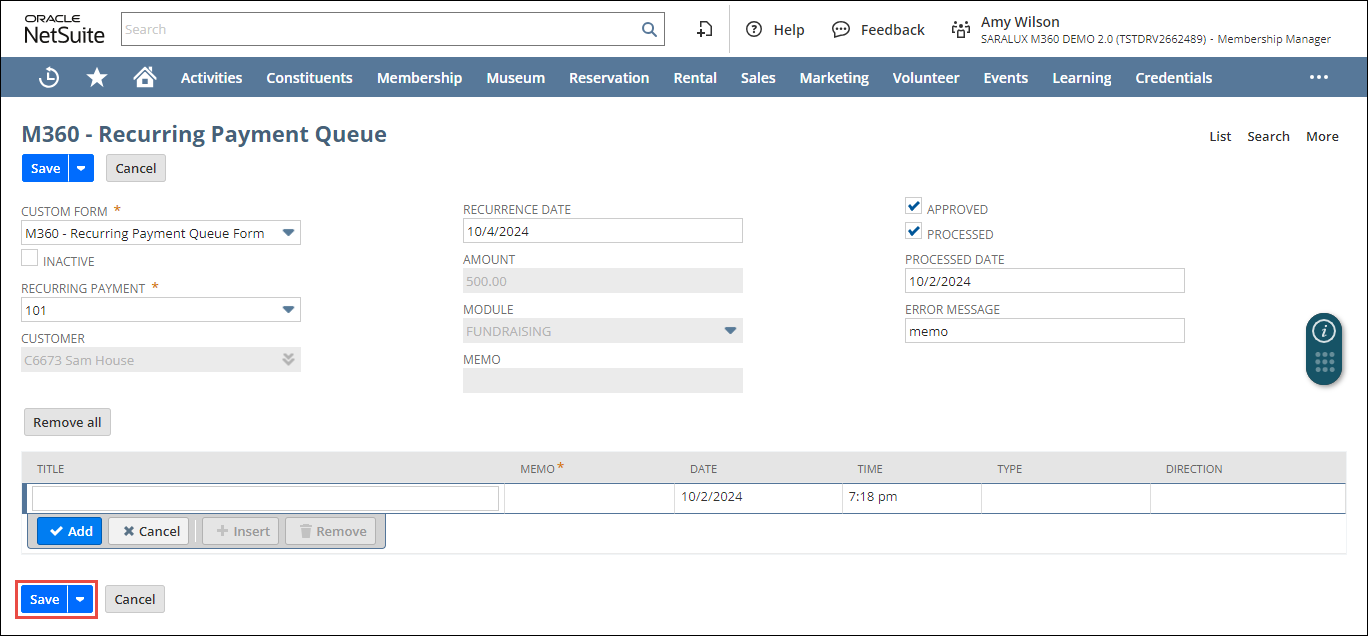
Task: Open the Events menu
Action: tap(1005, 77)
